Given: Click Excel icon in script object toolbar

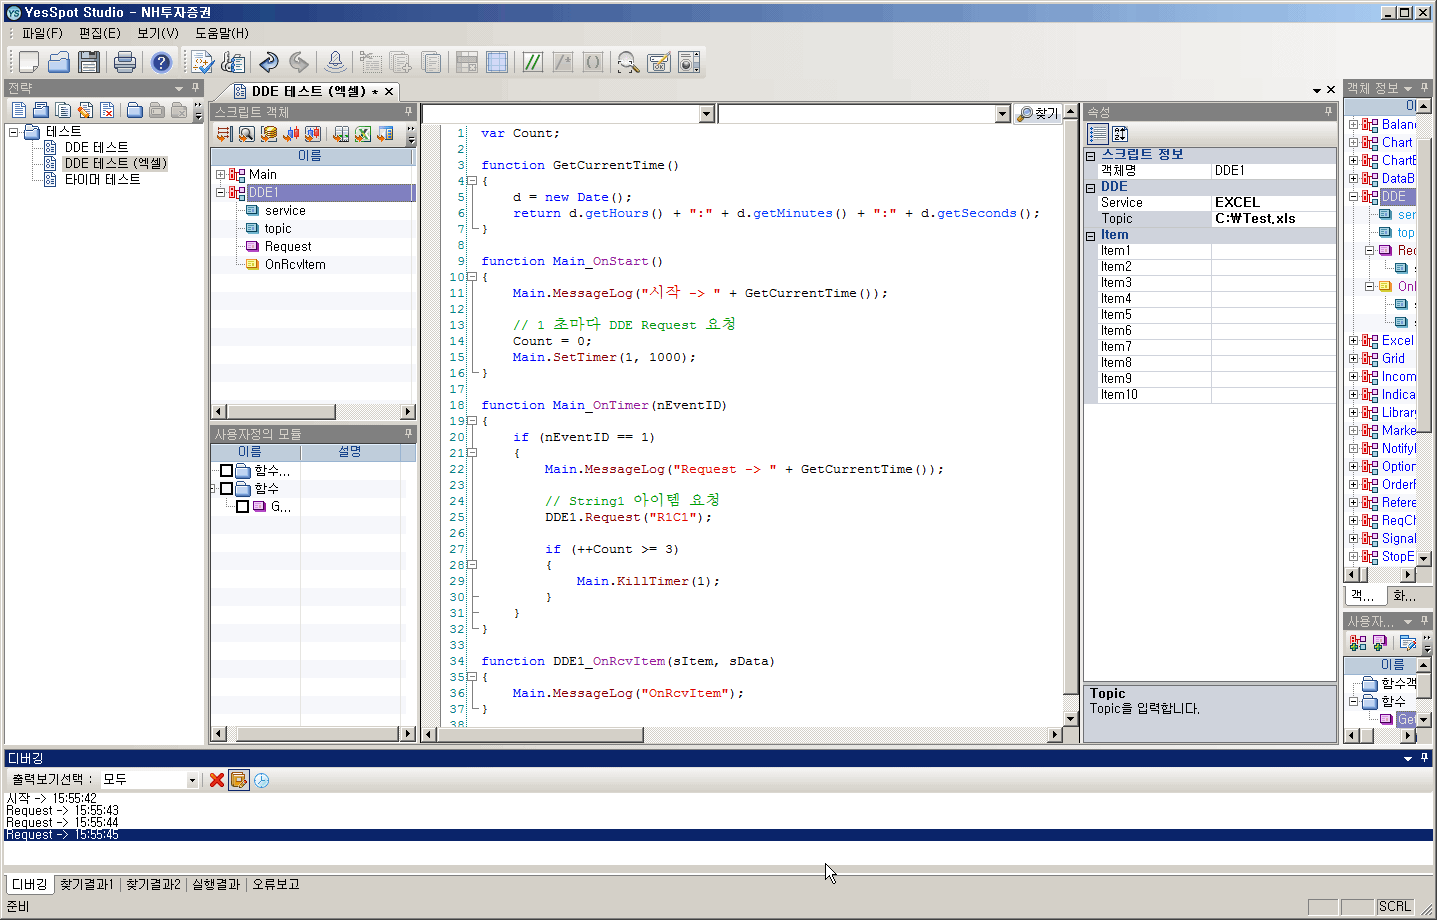Looking at the screenshot, I should [x=363, y=134].
